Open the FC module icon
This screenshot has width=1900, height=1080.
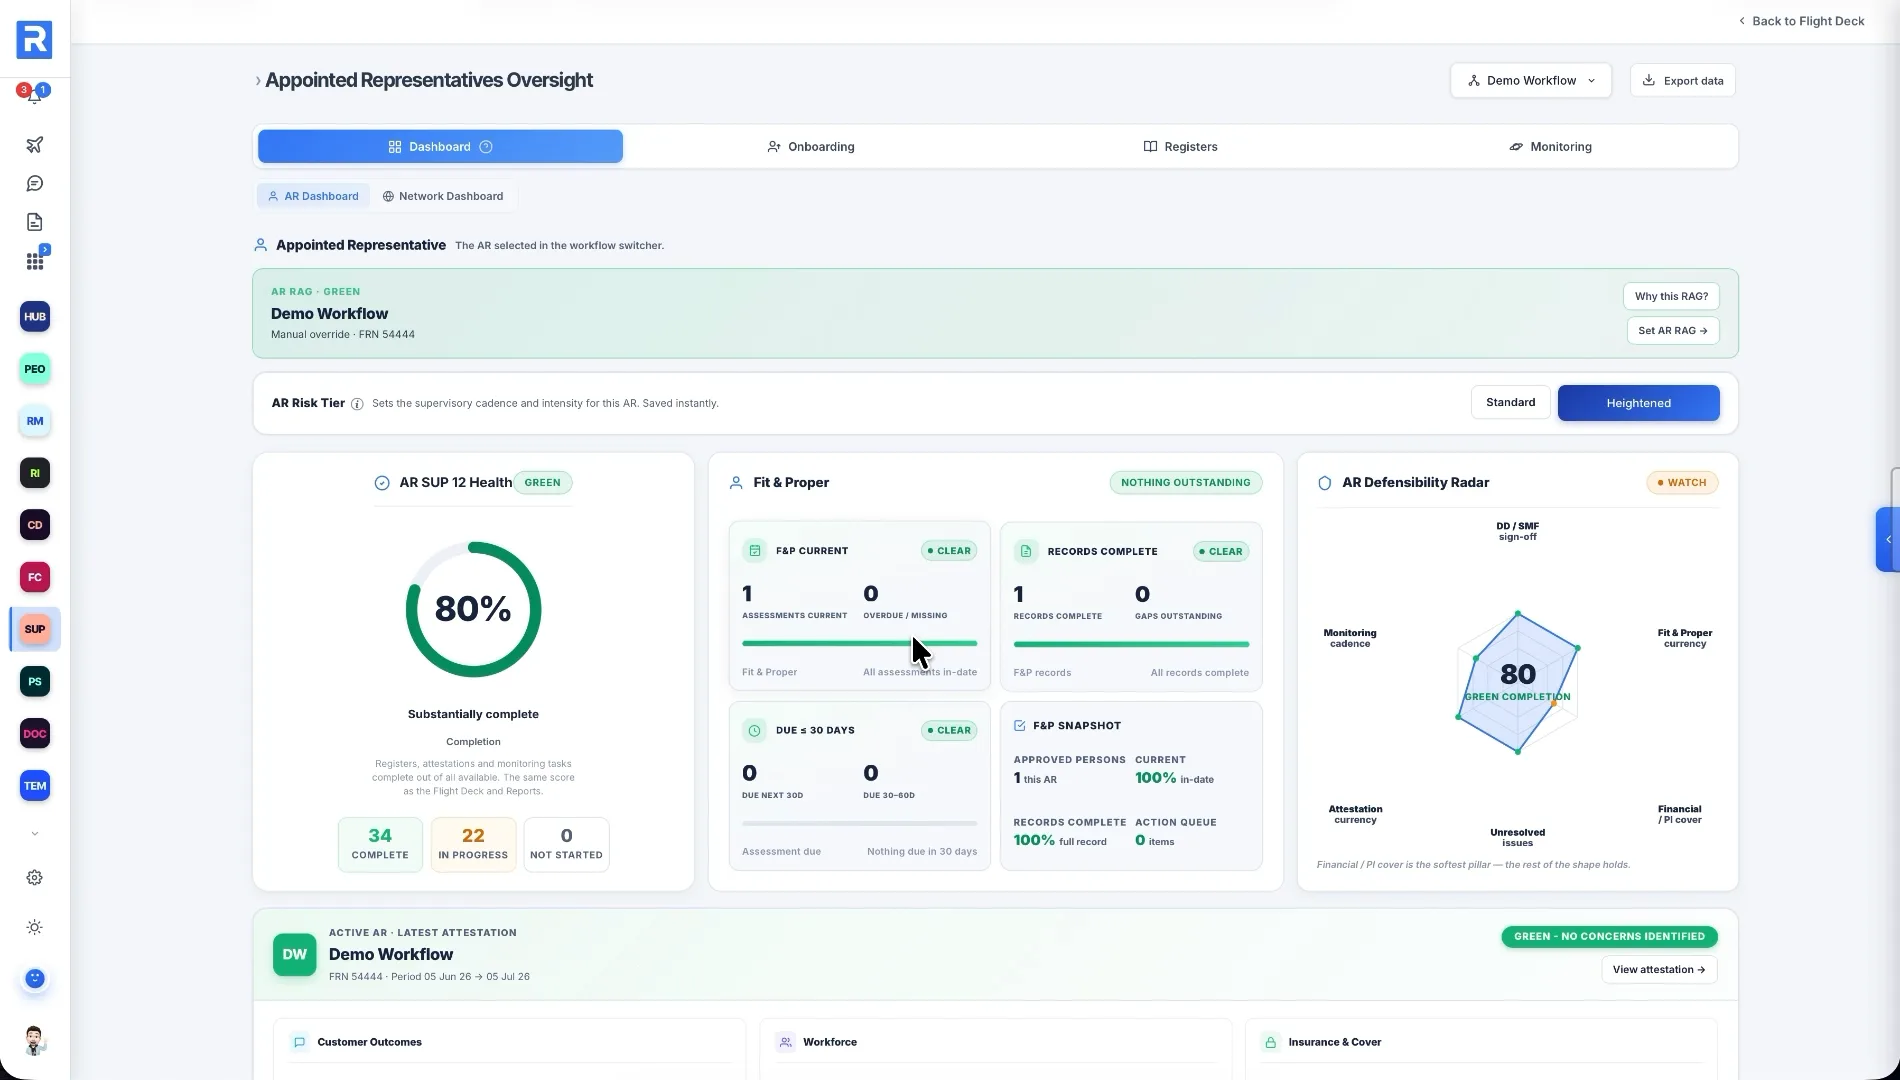(x=35, y=577)
